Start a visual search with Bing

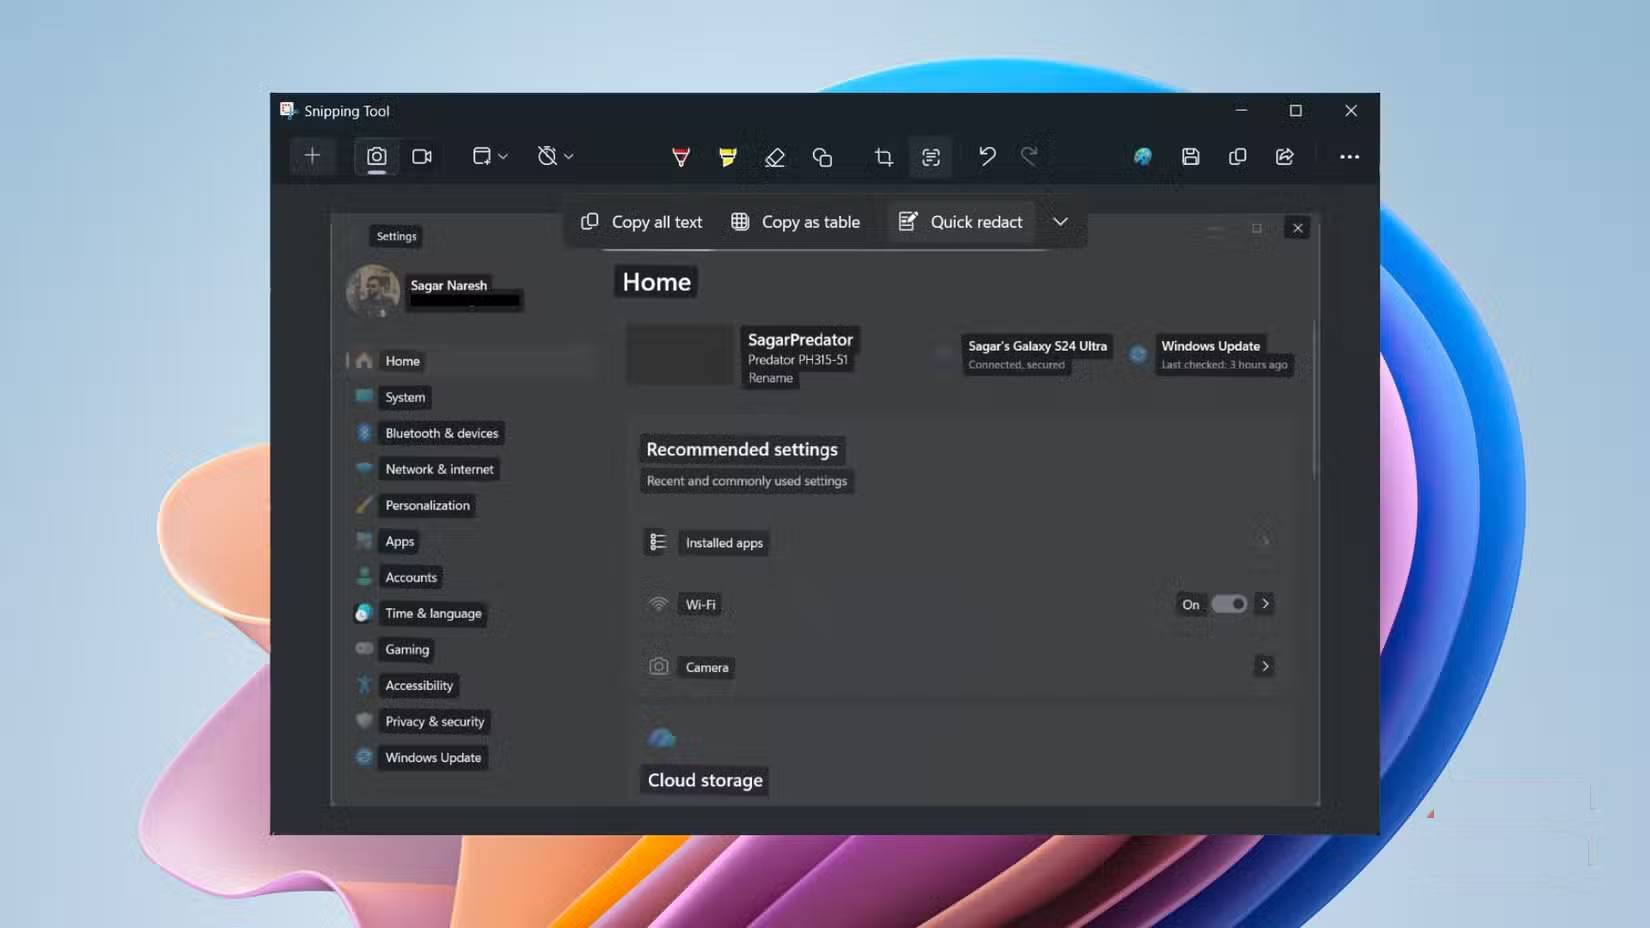(x=1142, y=157)
